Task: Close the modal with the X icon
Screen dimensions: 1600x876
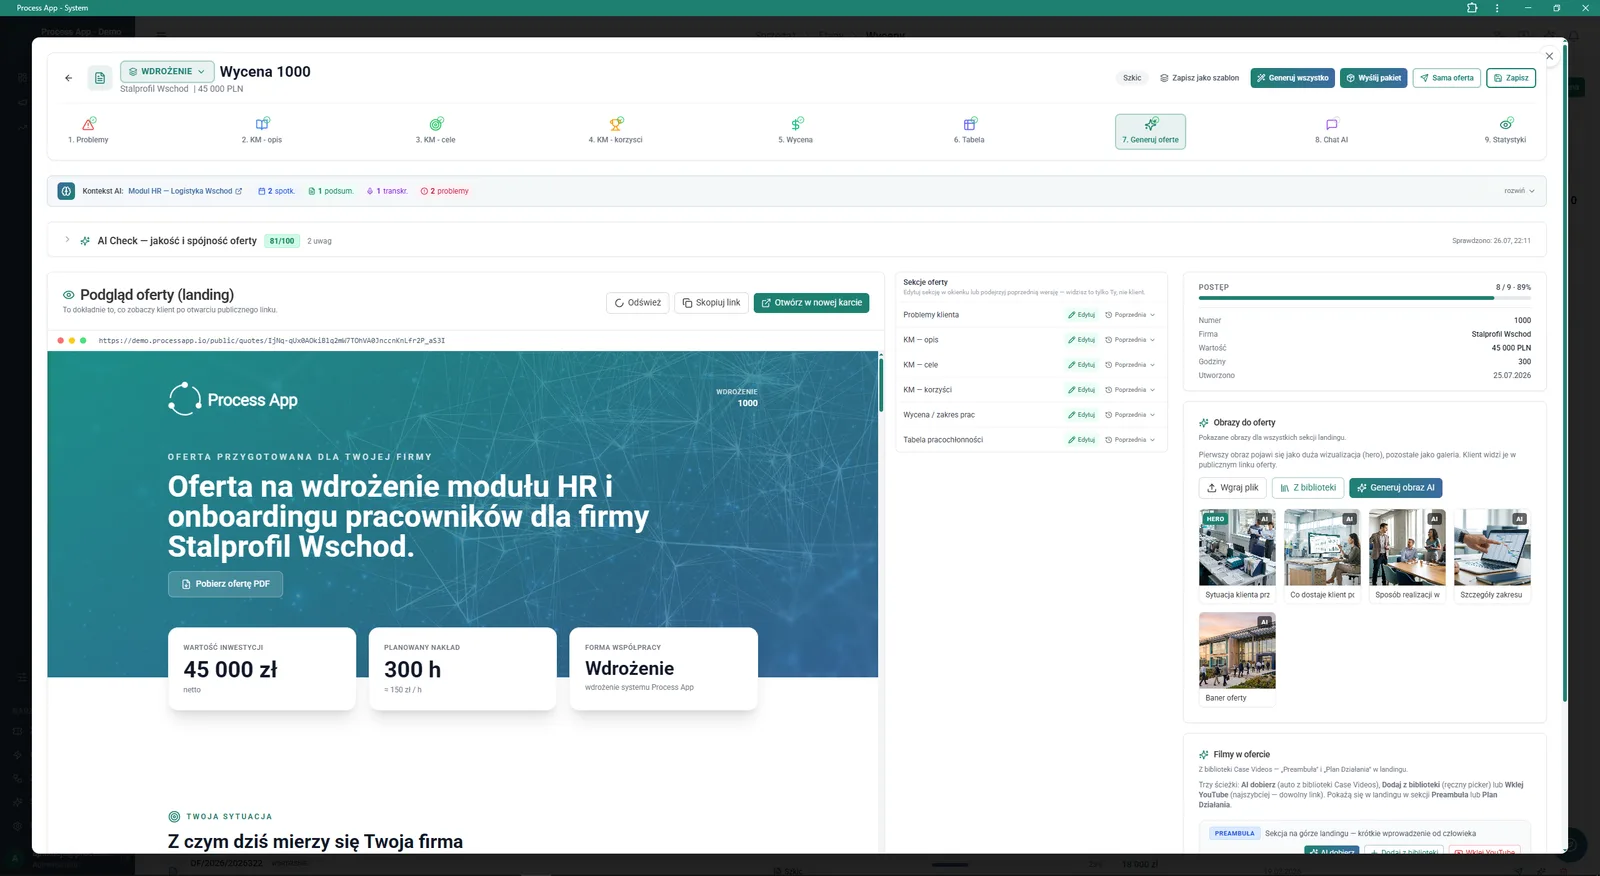Action: (x=1549, y=56)
